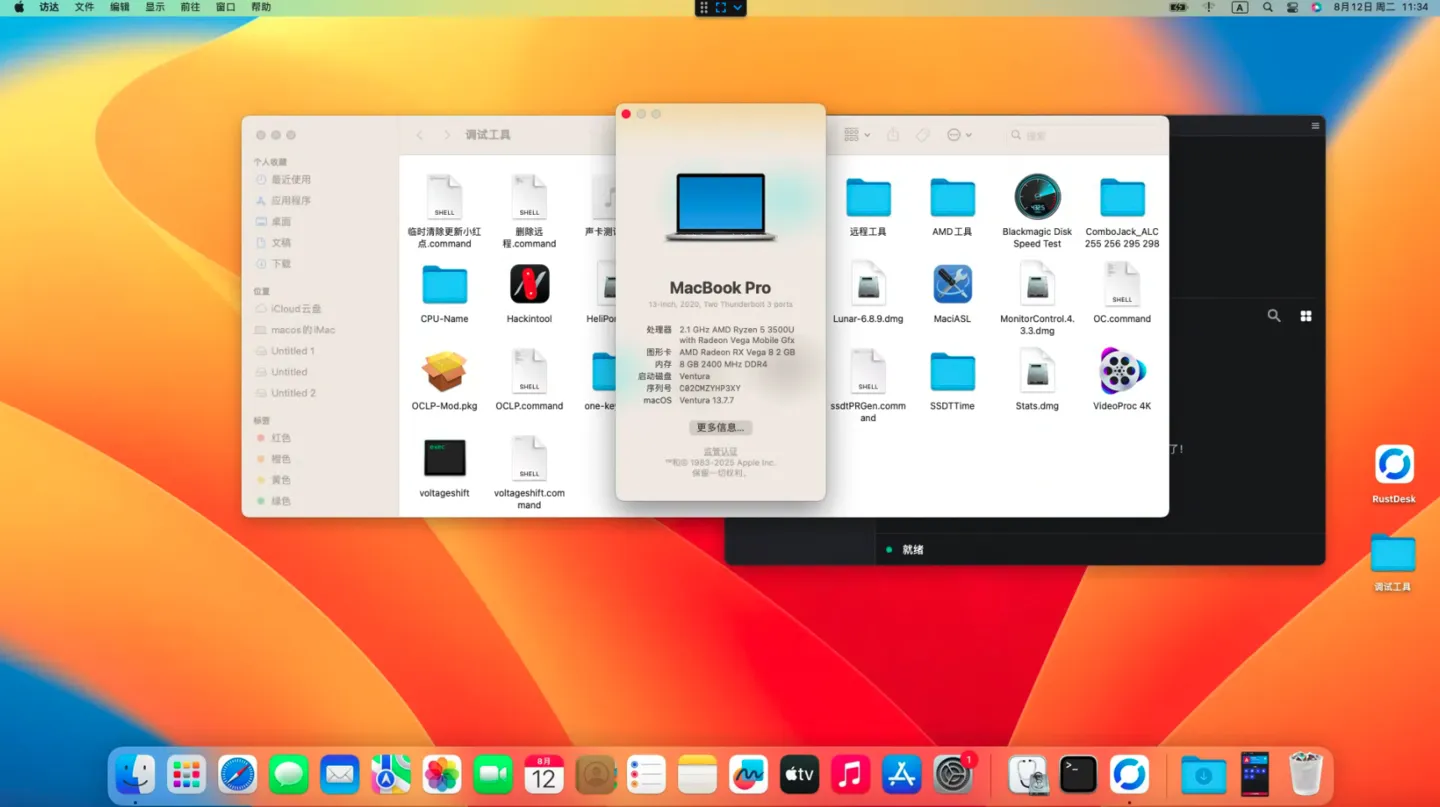Click the voltageshift terminal executable icon
Image resolution: width=1440 pixels, height=807 pixels.
coord(444,458)
